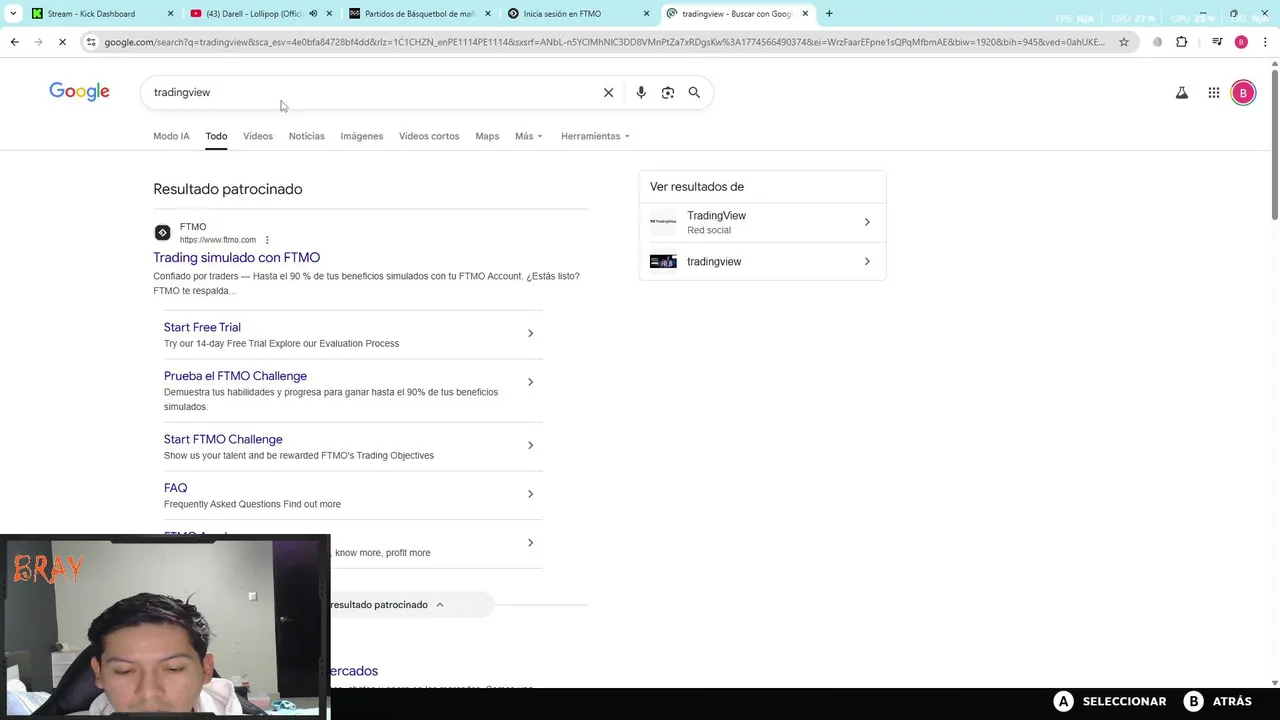
Task: Expand the FAQ row chevron
Action: point(530,494)
